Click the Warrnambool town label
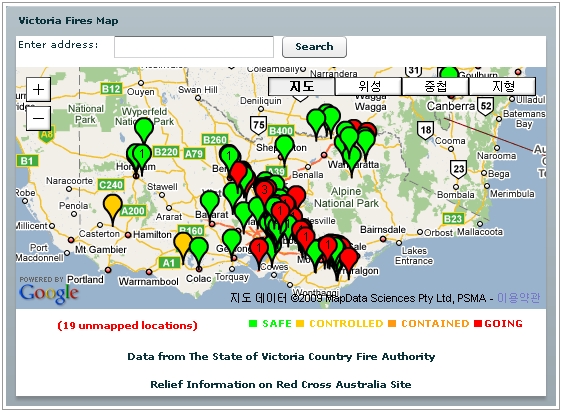Viewport: 562px width, 412px height. [x=148, y=281]
